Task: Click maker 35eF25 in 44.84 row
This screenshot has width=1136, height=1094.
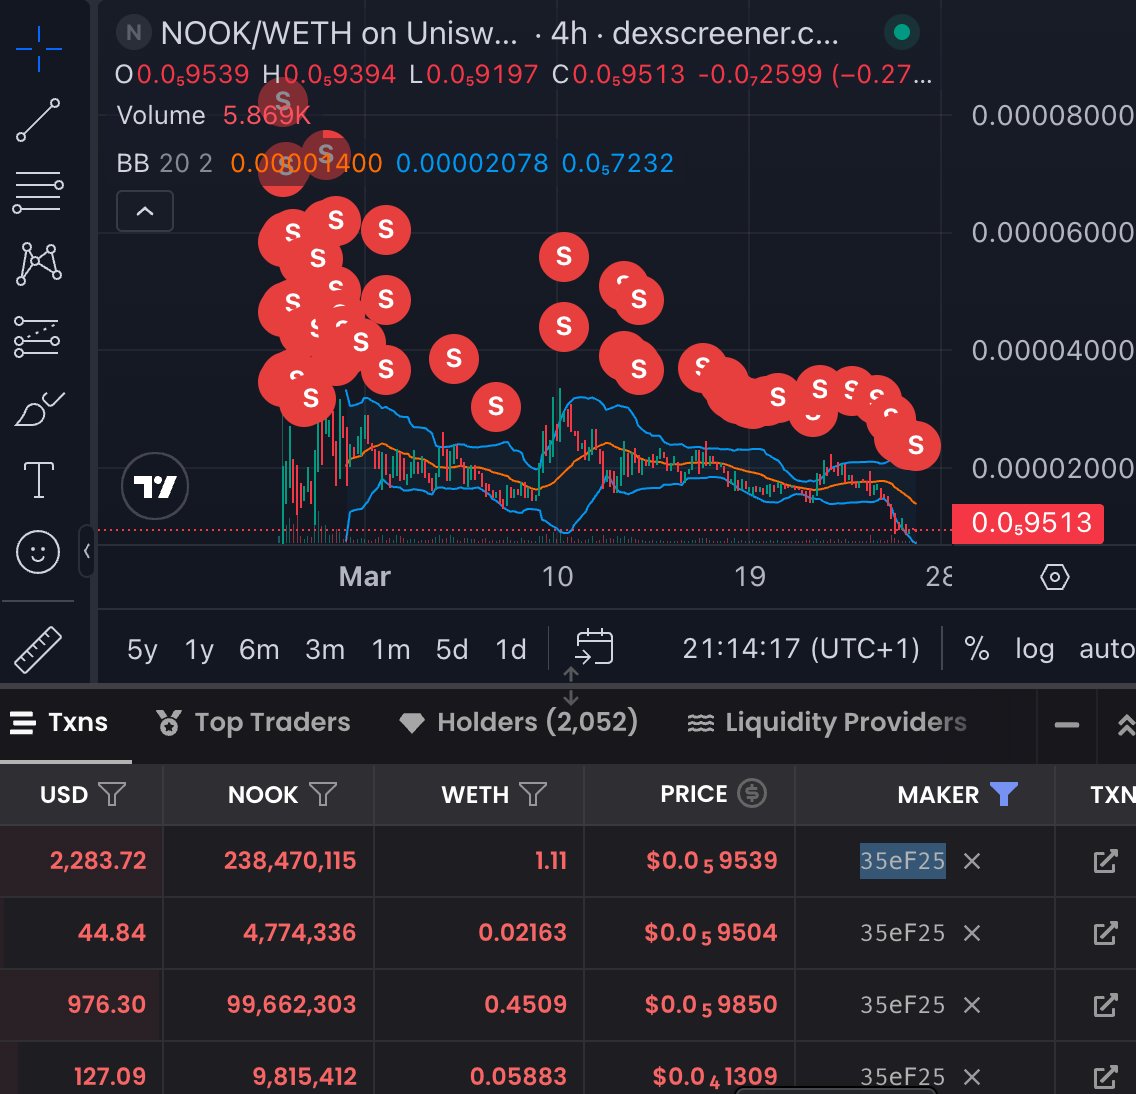Action: (x=903, y=933)
